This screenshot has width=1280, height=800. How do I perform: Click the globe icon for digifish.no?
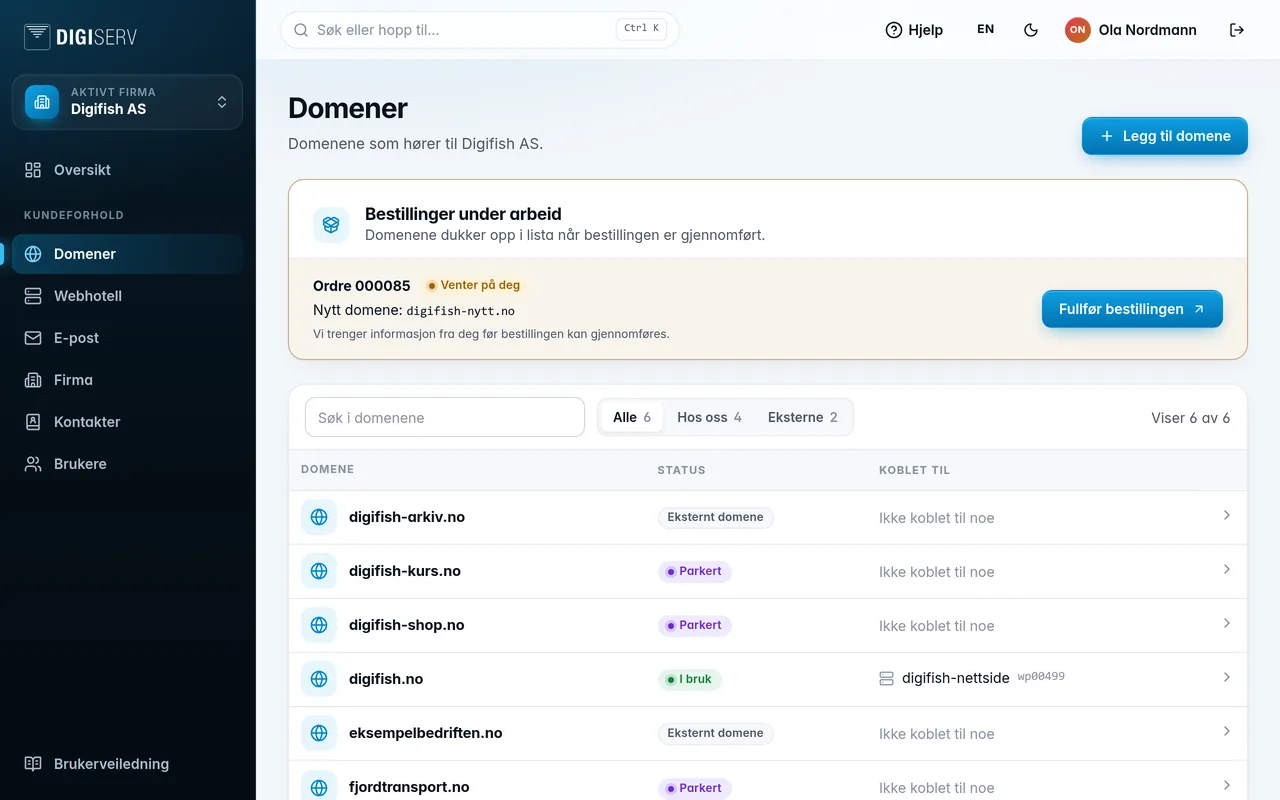(319, 679)
